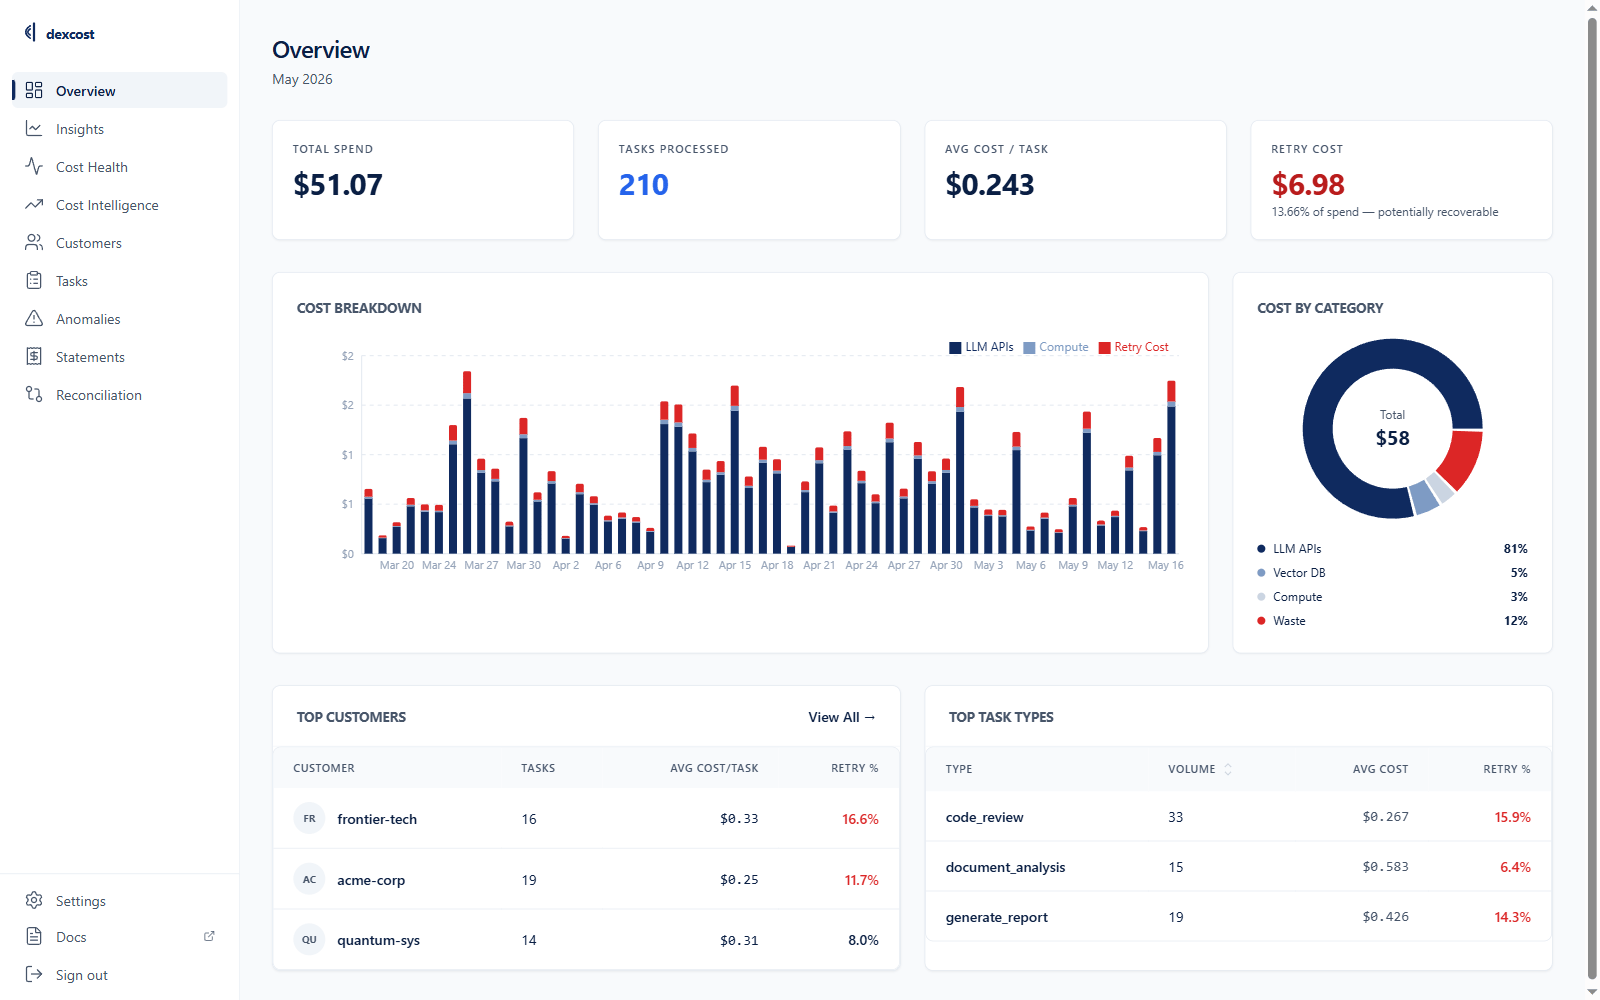Sort by Volume using the sort arrows
The height and width of the screenshot is (1000, 1600).
(x=1228, y=769)
